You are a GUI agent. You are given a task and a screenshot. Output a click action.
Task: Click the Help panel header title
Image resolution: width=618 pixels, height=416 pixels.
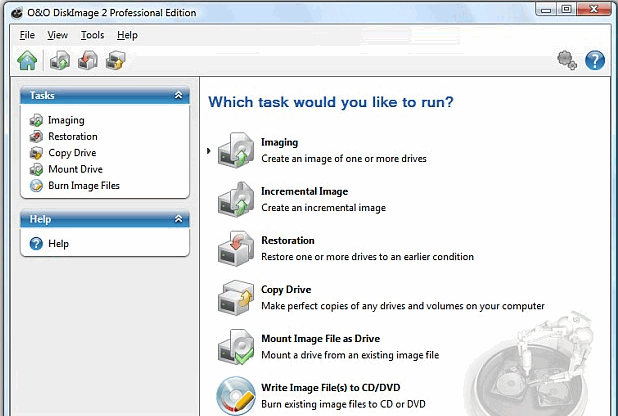tap(40, 219)
